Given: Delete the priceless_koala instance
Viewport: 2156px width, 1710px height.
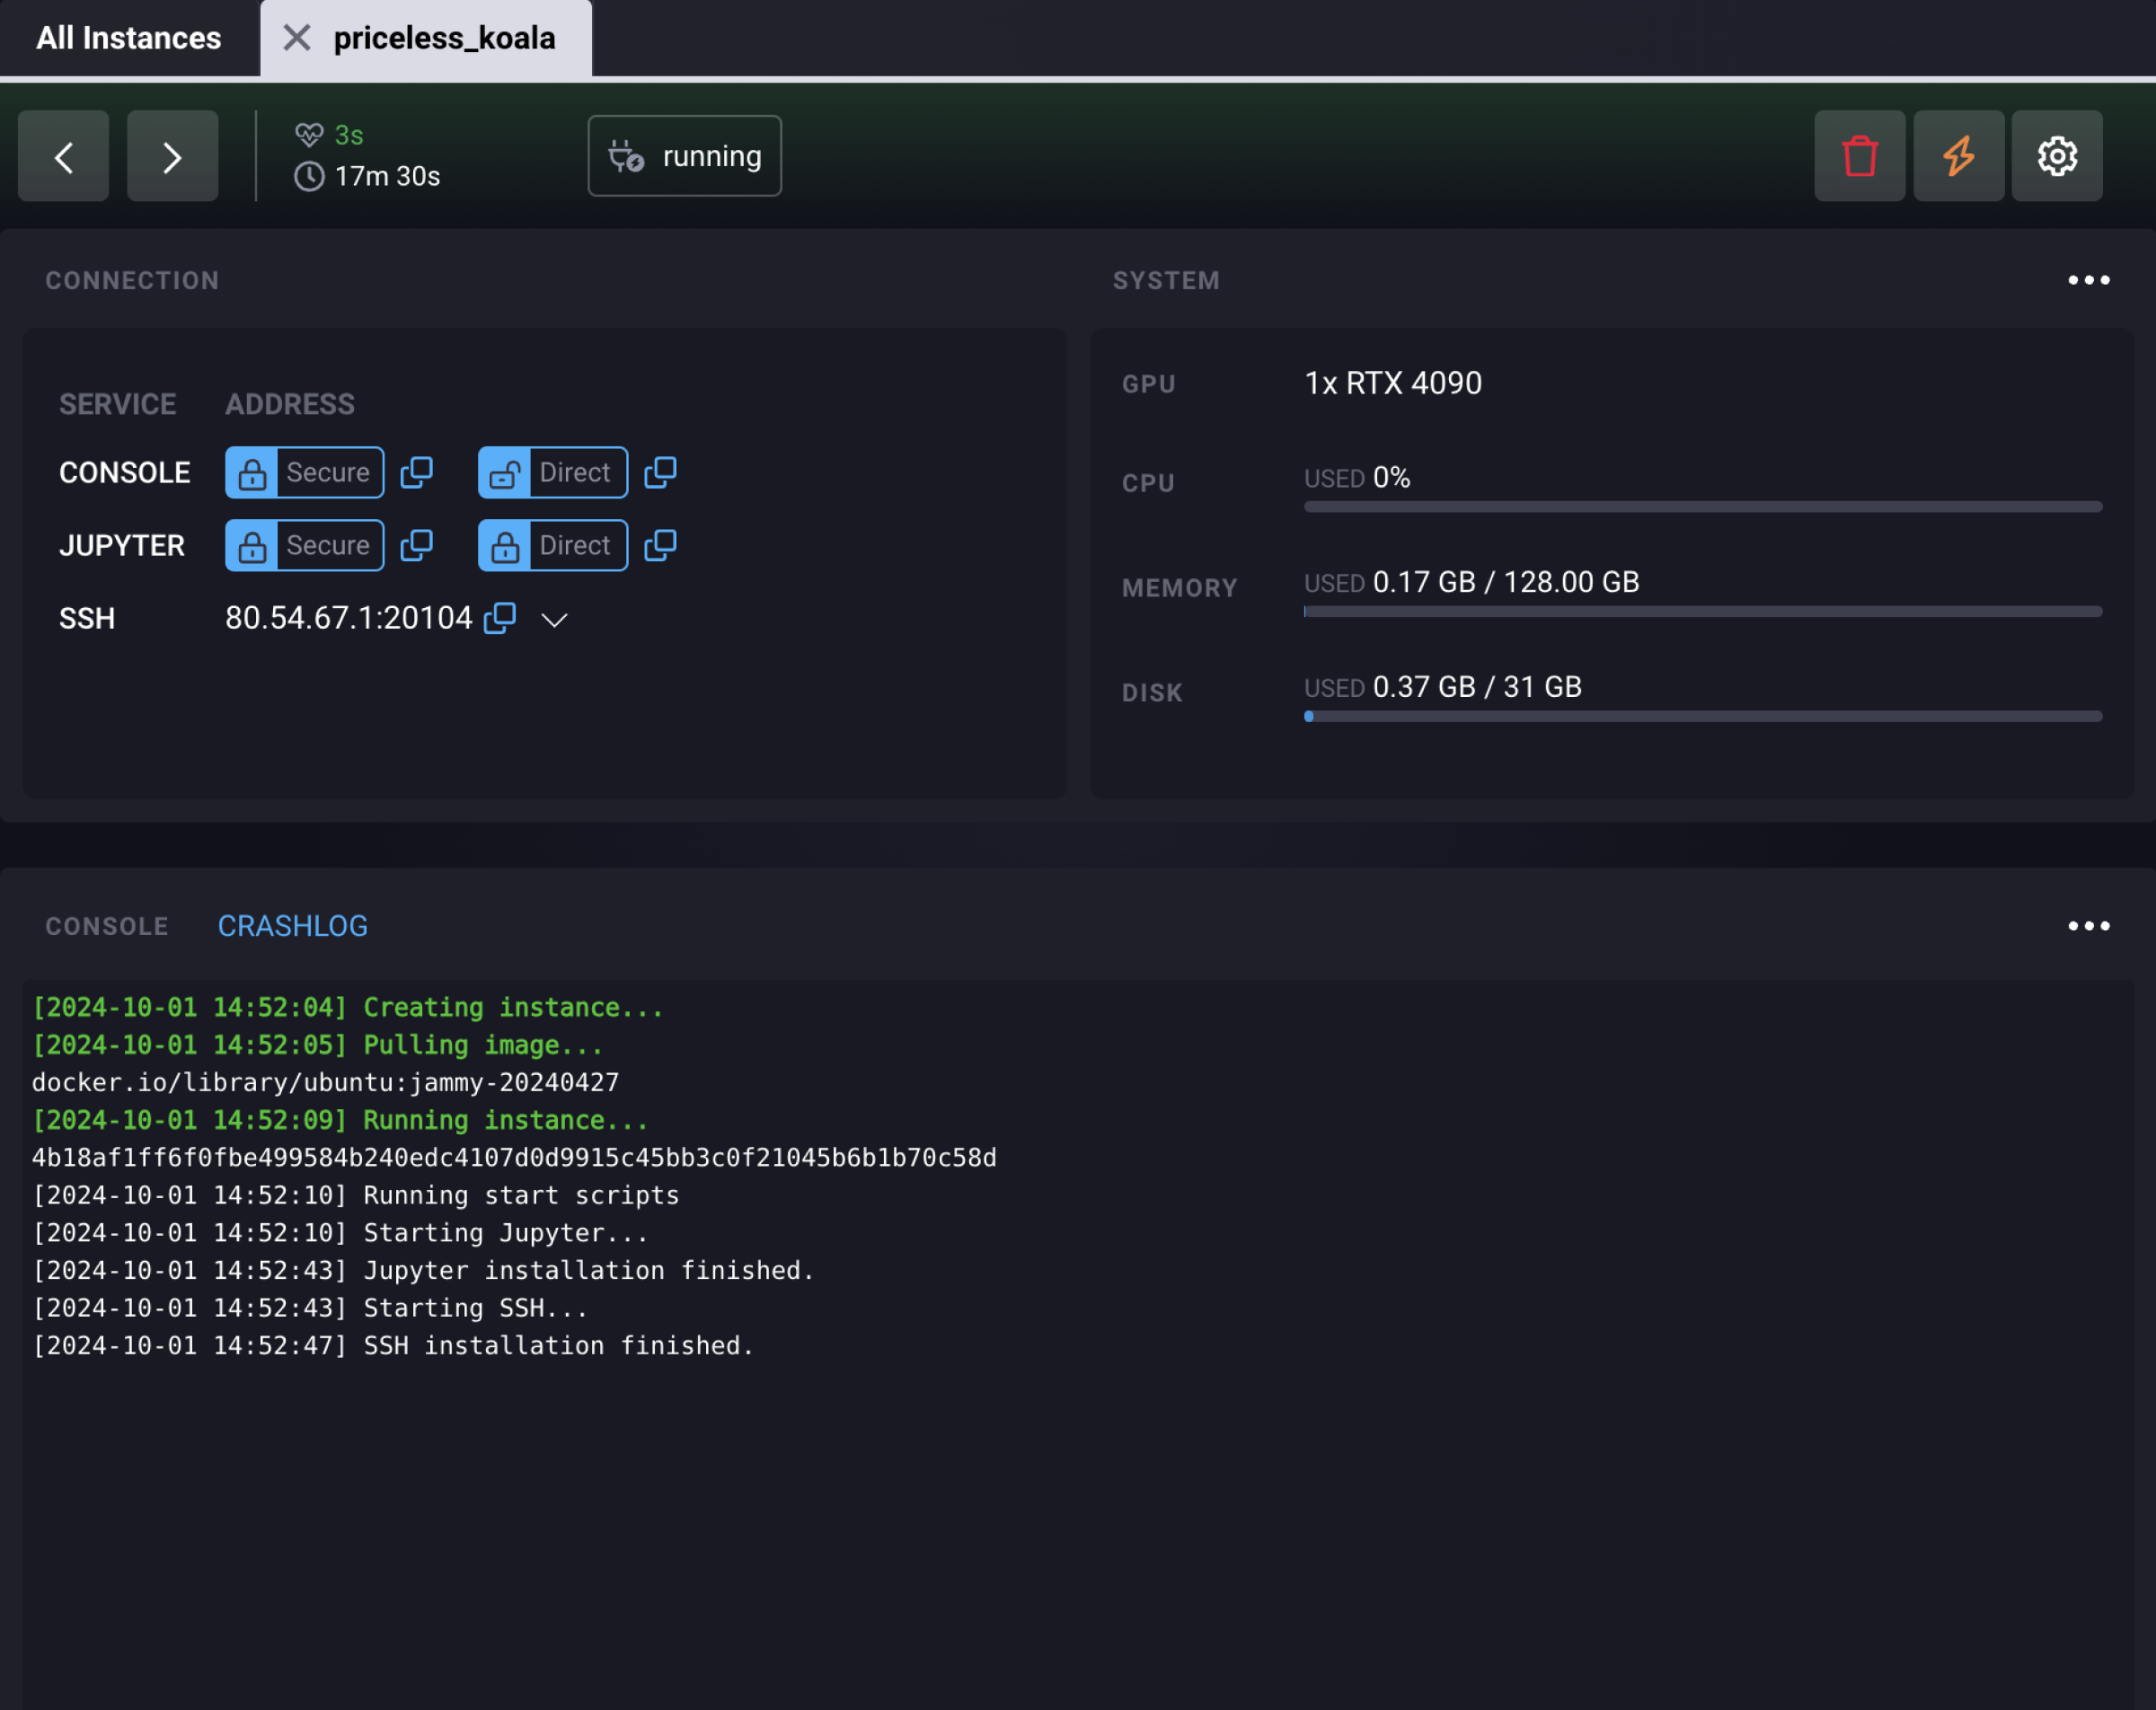Looking at the screenshot, I should pos(1859,156).
